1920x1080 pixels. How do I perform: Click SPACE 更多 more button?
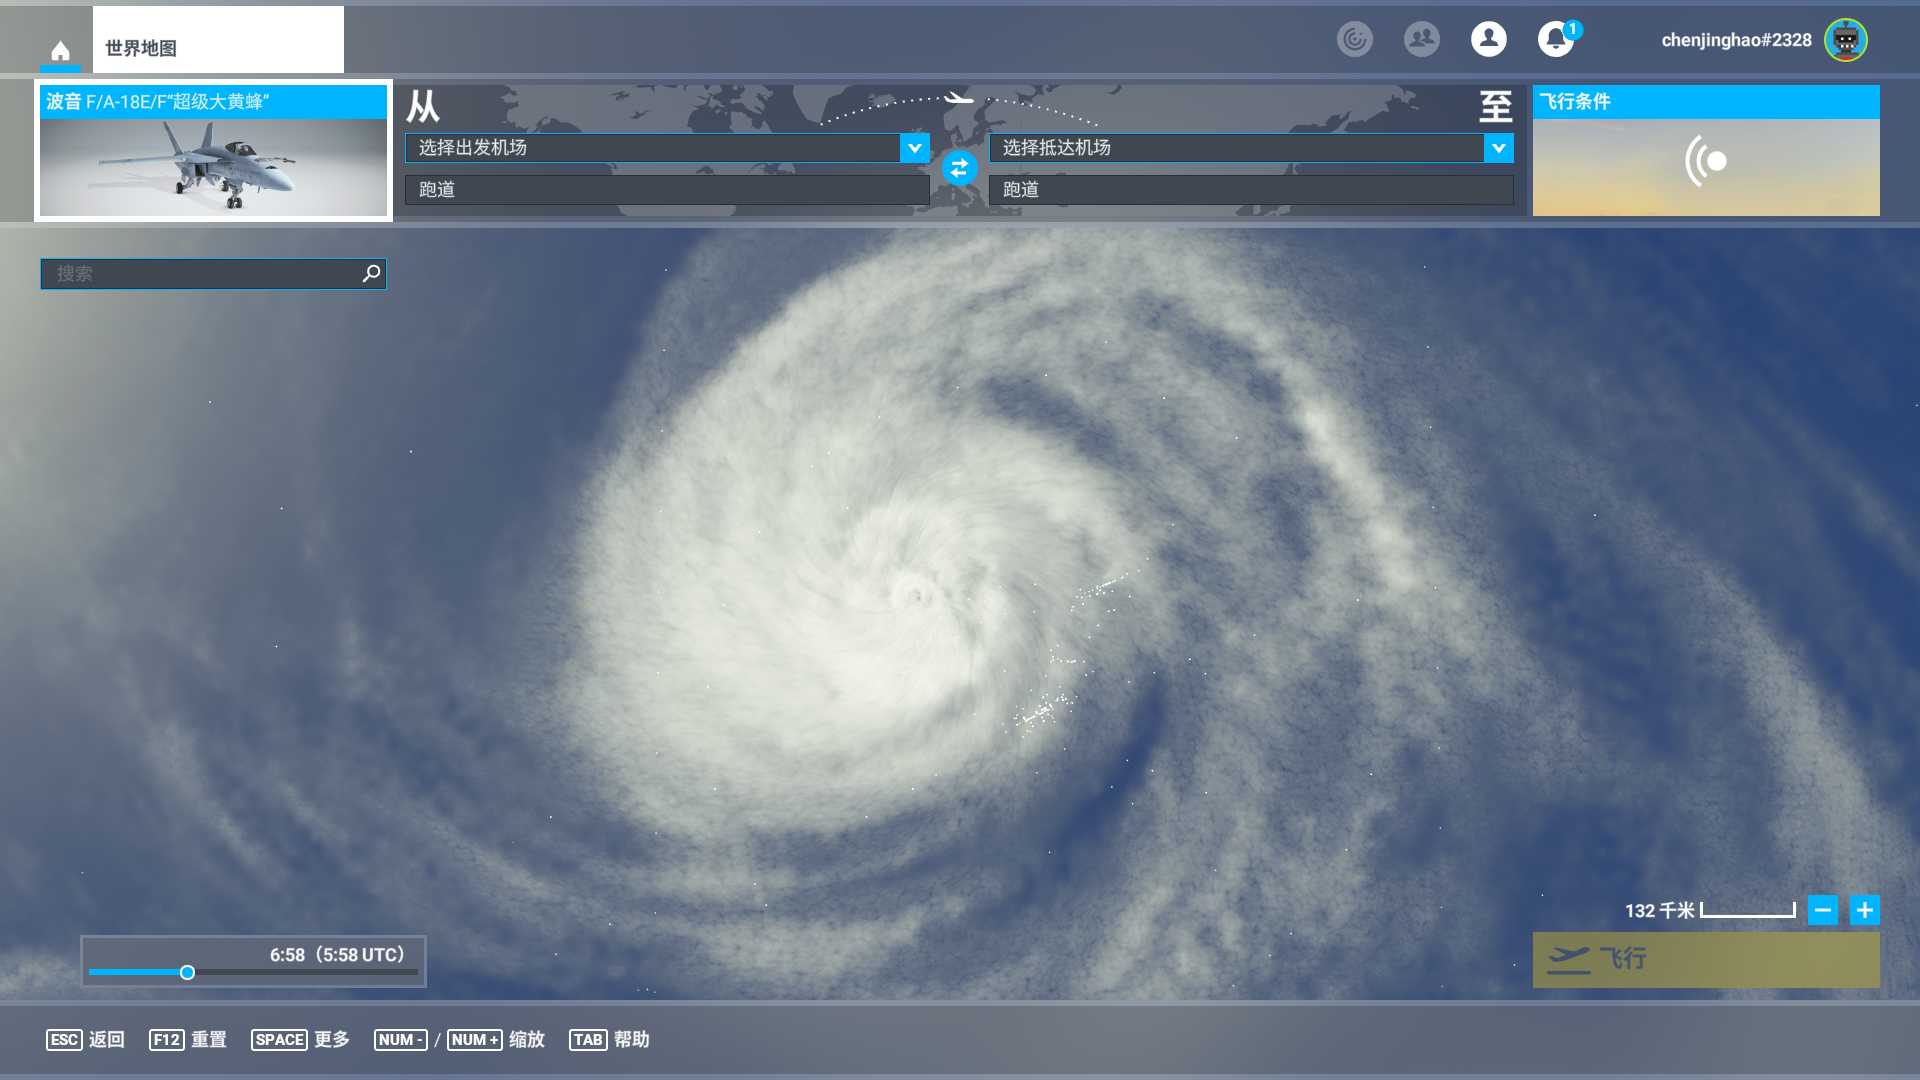click(300, 1040)
